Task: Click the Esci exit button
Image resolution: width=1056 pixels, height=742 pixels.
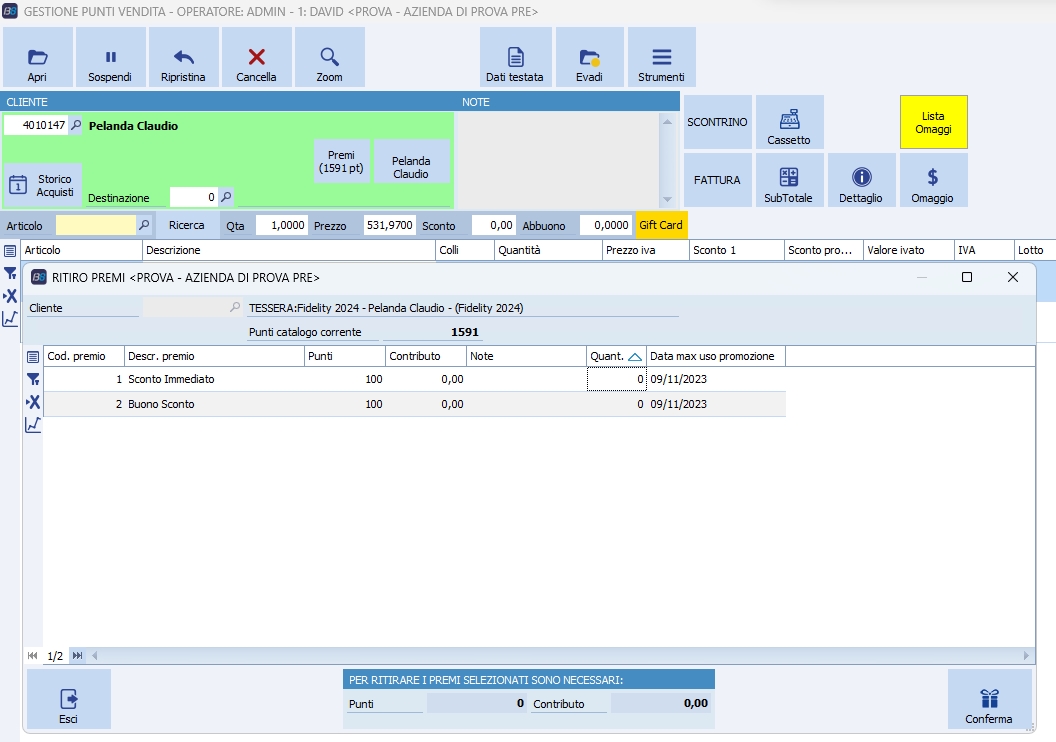Action: (x=68, y=699)
